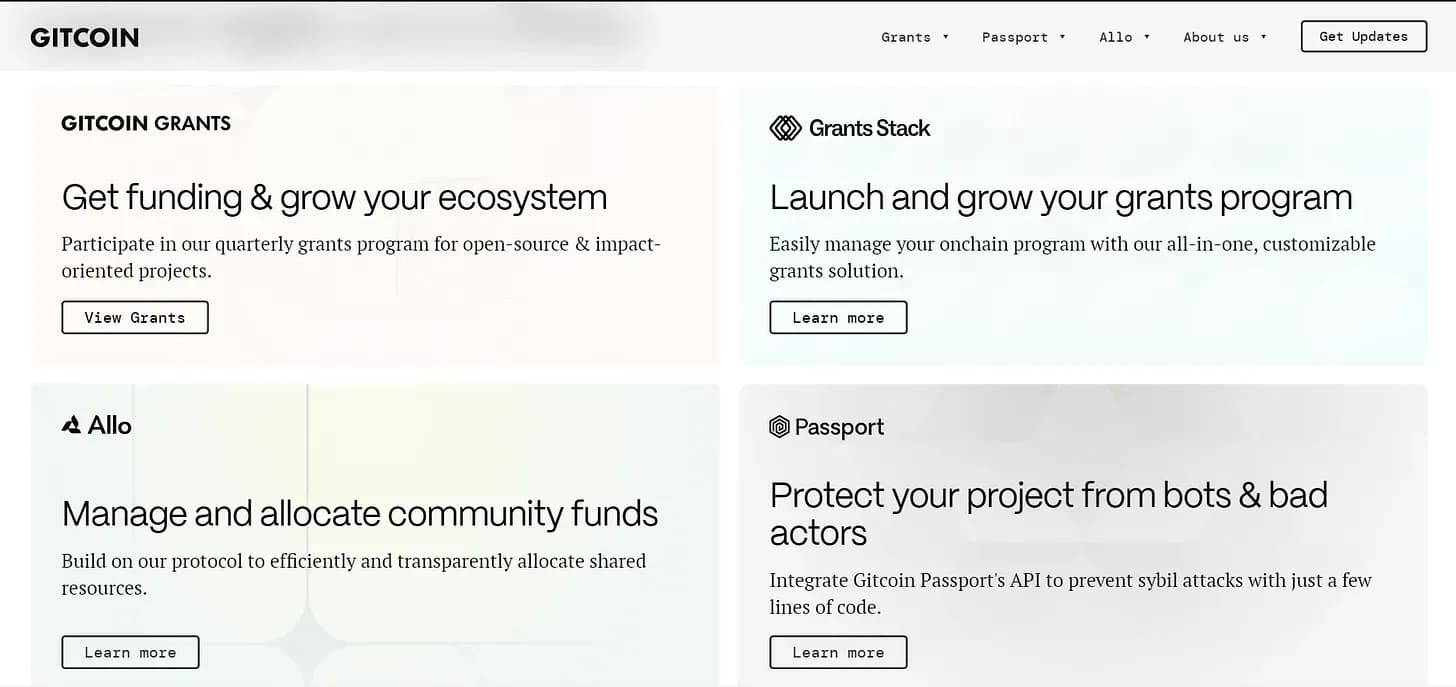The height and width of the screenshot is (687, 1456).
Task: Click Learn more on the Passport card
Action: click(838, 651)
